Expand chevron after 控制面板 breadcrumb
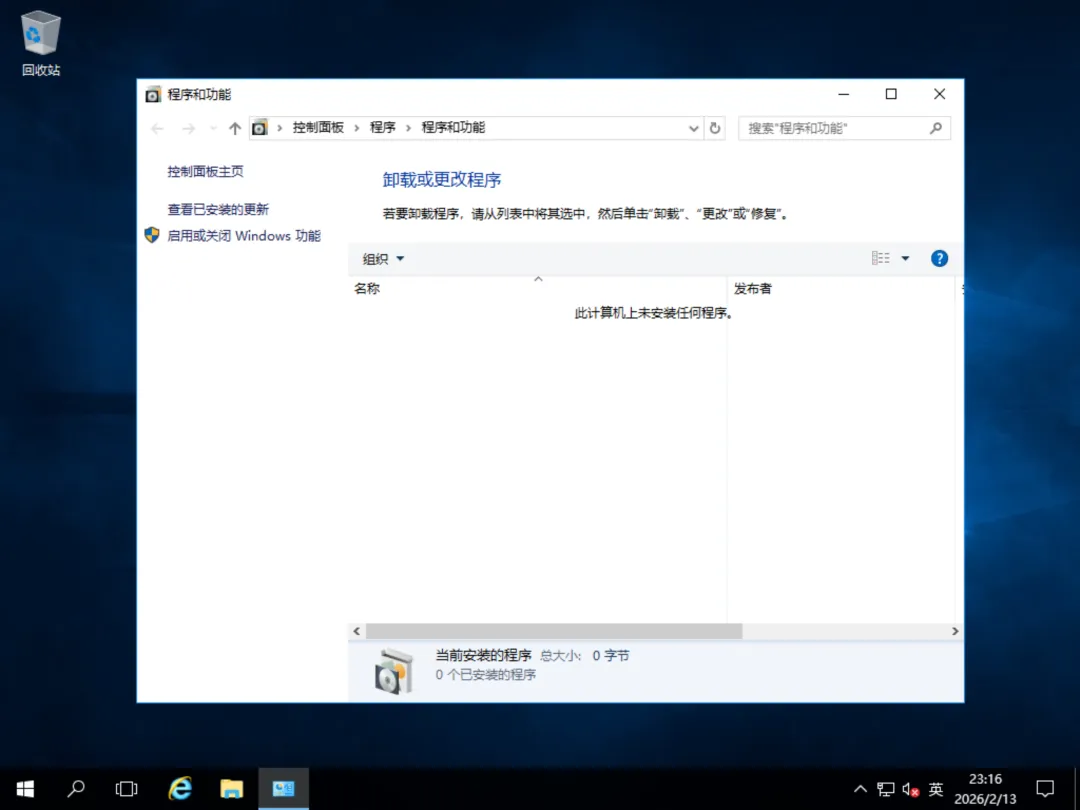This screenshot has height=810, width=1080. pyautogui.click(x=357, y=127)
